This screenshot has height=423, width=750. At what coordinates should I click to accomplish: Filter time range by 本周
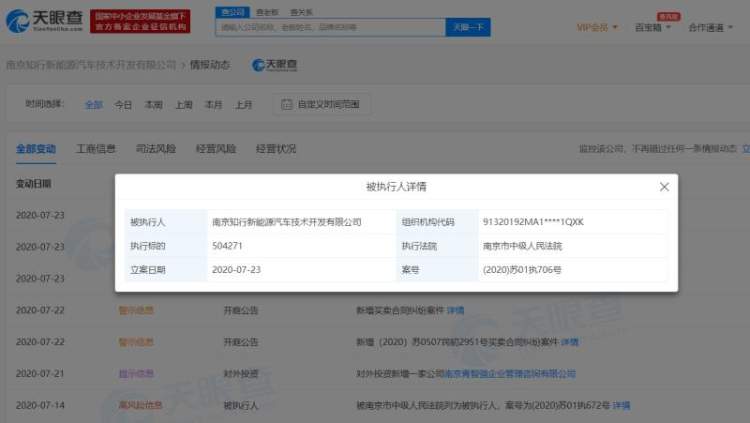pyautogui.click(x=154, y=104)
